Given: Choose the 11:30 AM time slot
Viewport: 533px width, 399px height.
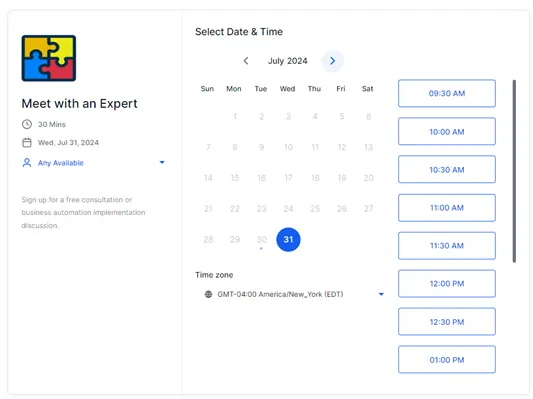Looking at the screenshot, I should [447, 246].
